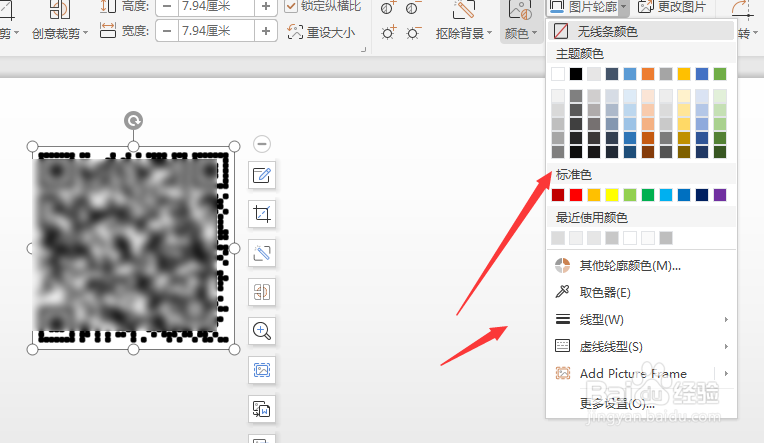Click the width (宽度) value field
The width and height of the screenshot is (764, 443).
[x=216, y=31]
